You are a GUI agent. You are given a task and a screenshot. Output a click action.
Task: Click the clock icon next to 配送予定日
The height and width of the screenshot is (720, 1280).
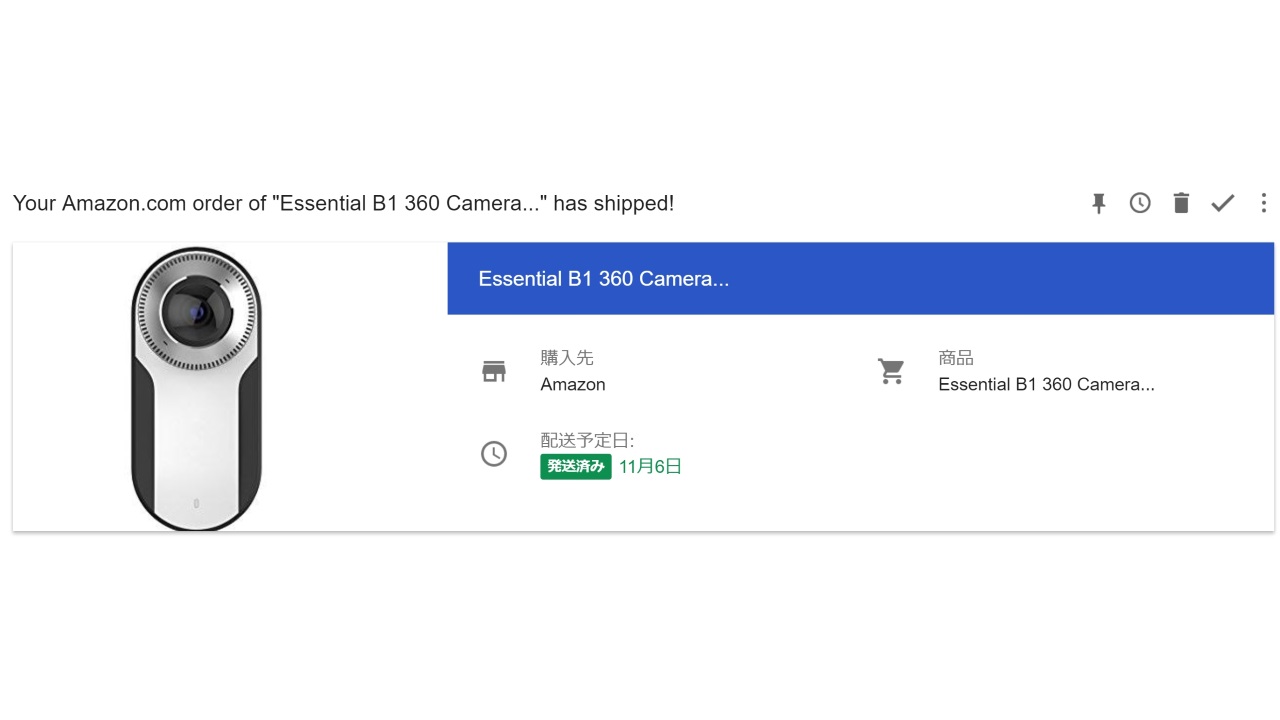494,454
